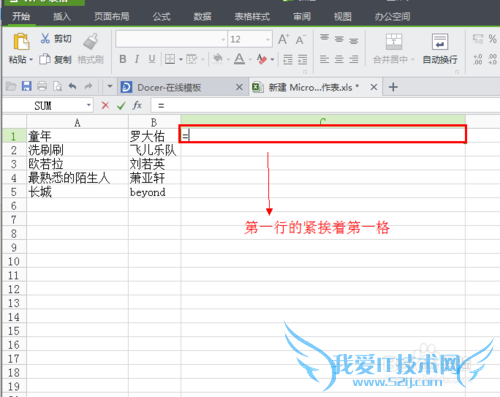Screen dimensions: 500x397
Task: Align text to bottom
Action: (354, 40)
